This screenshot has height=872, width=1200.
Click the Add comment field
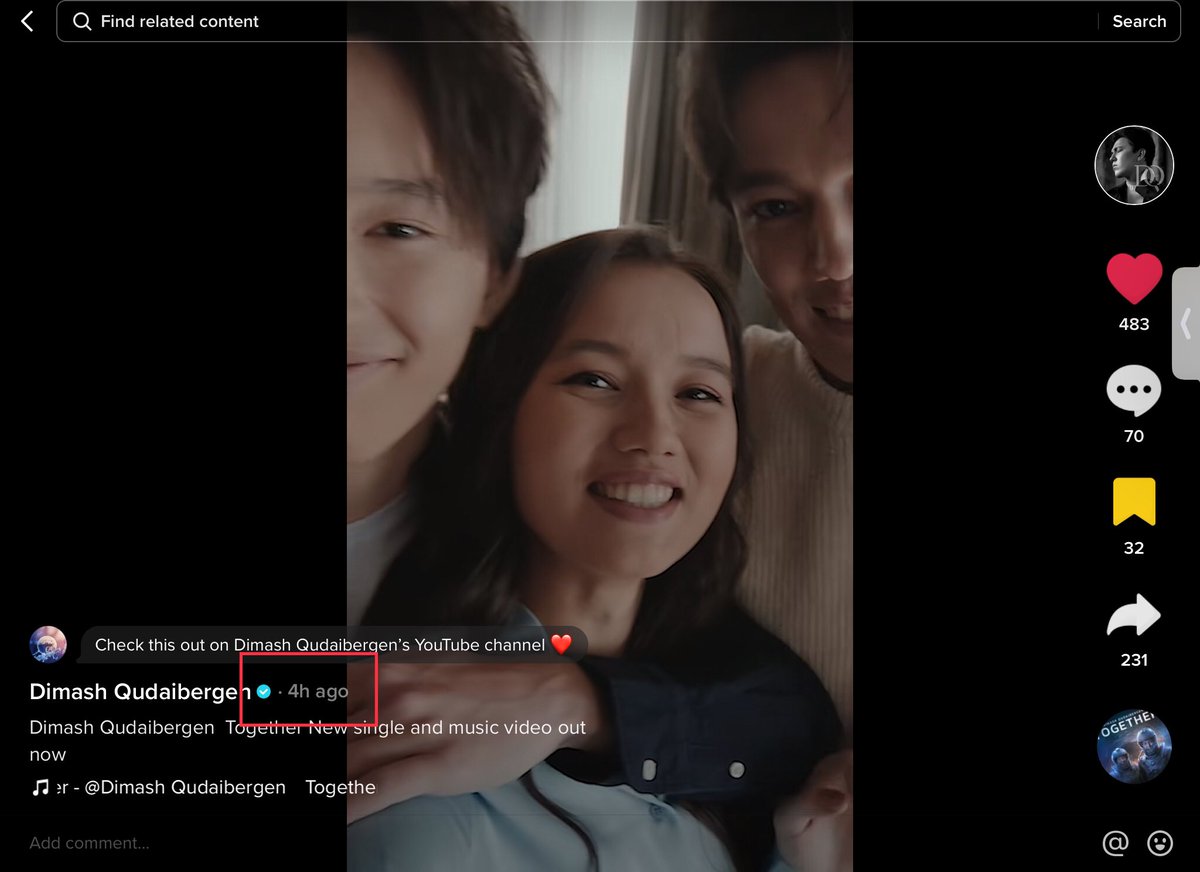[89, 843]
